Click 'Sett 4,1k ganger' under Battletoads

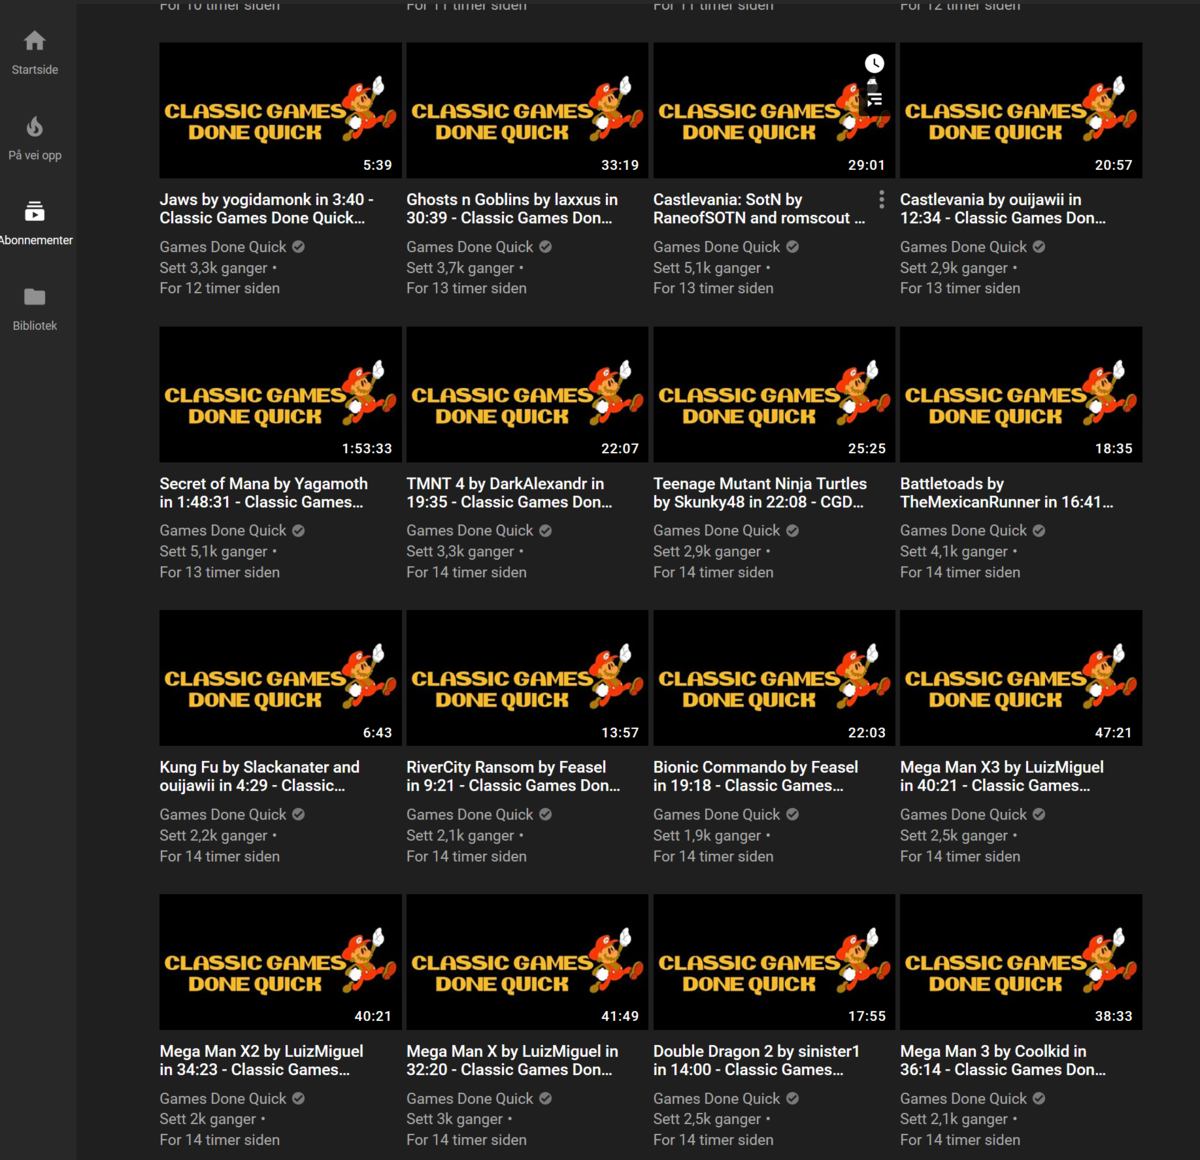click(x=954, y=552)
